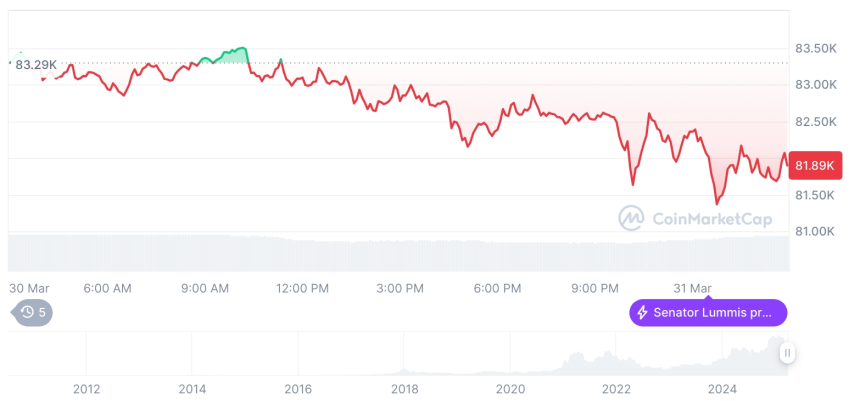860x401 pixels.
Task: Click the range slider pause-style handle
Action: [x=788, y=352]
